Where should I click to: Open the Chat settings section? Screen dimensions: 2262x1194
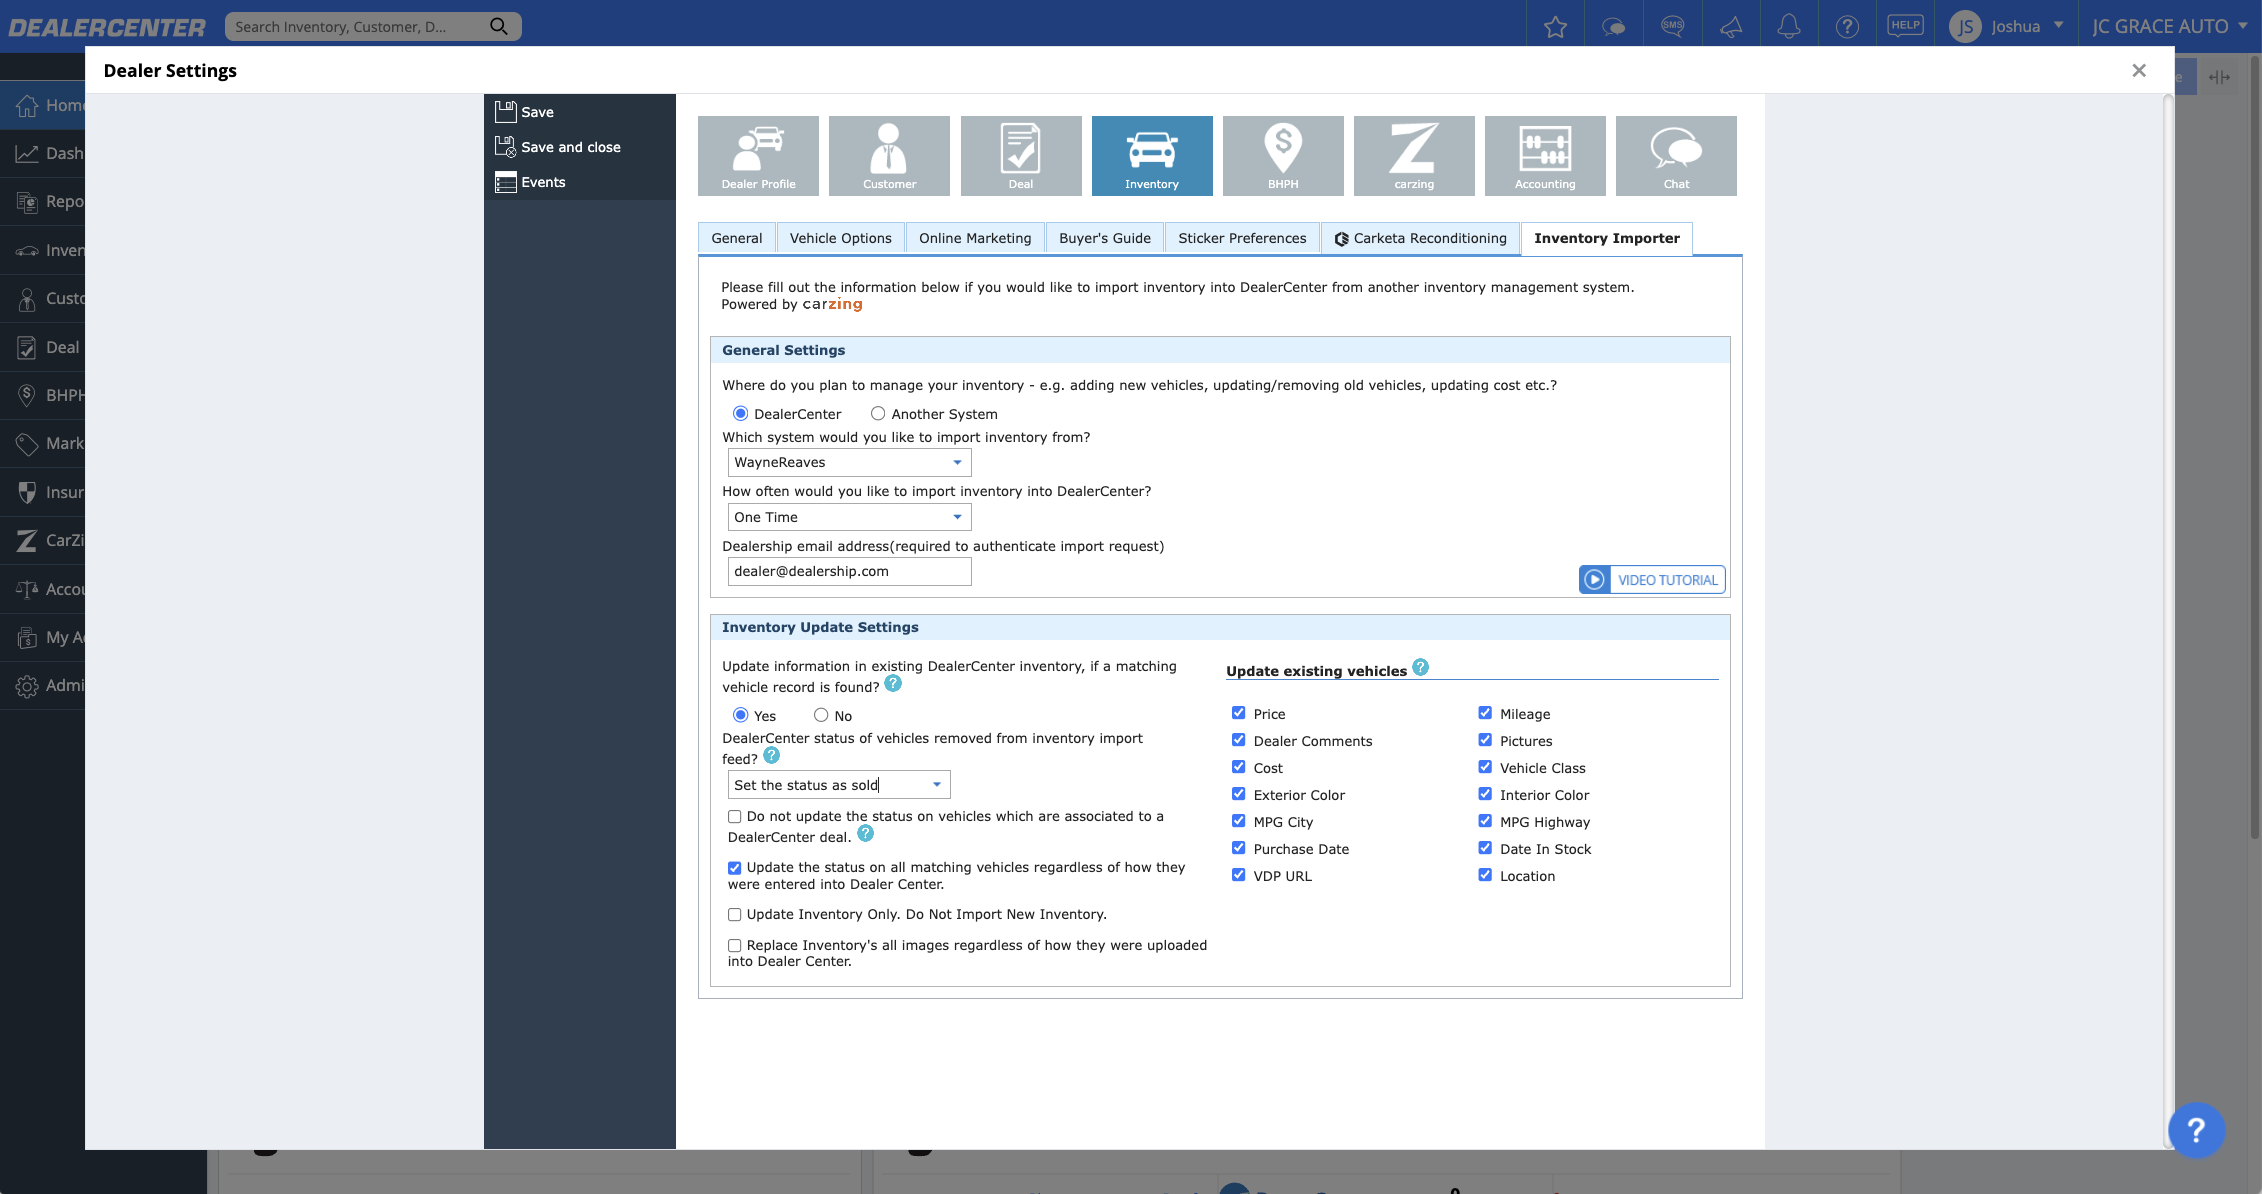(x=1676, y=156)
